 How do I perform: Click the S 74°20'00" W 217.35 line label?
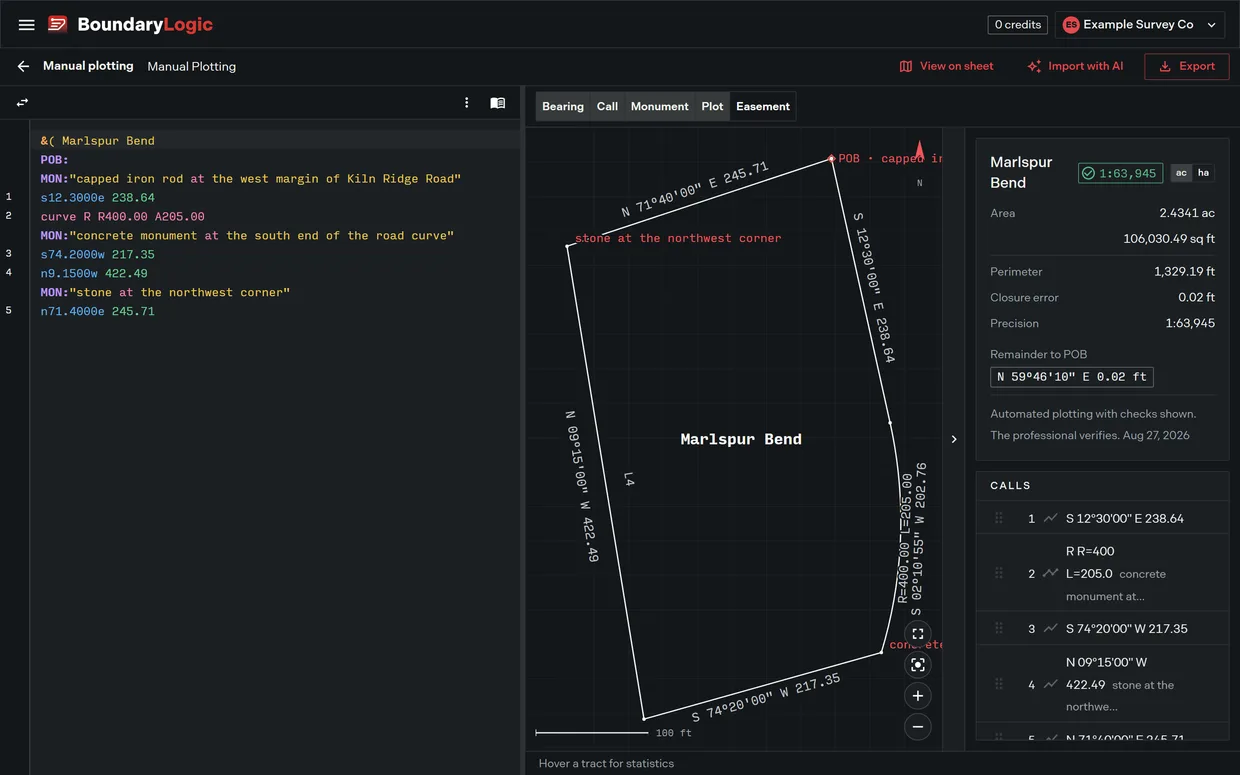[x=766, y=698]
